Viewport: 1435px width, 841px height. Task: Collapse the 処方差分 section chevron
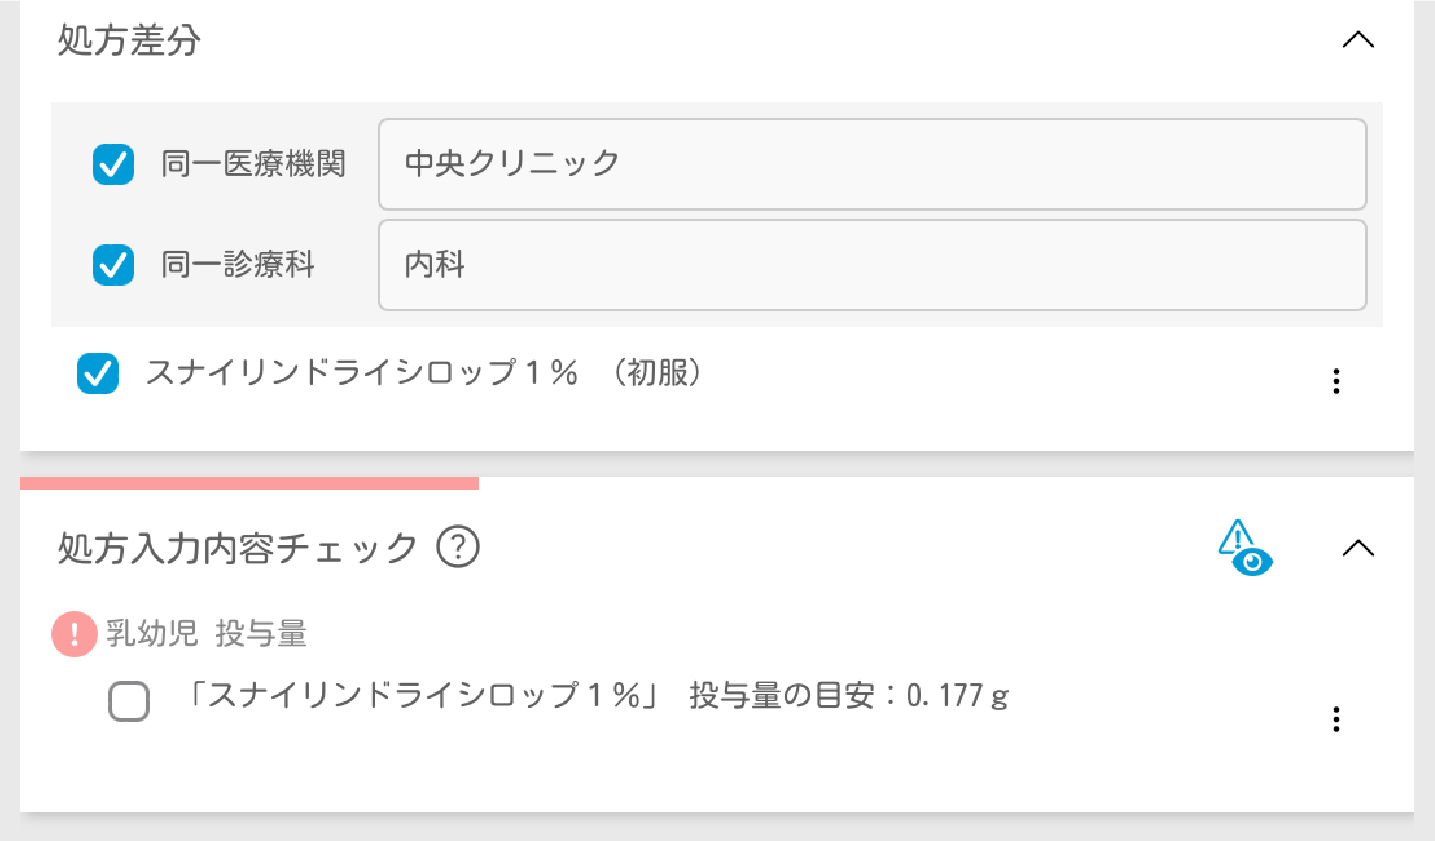tap(1357, 40)
